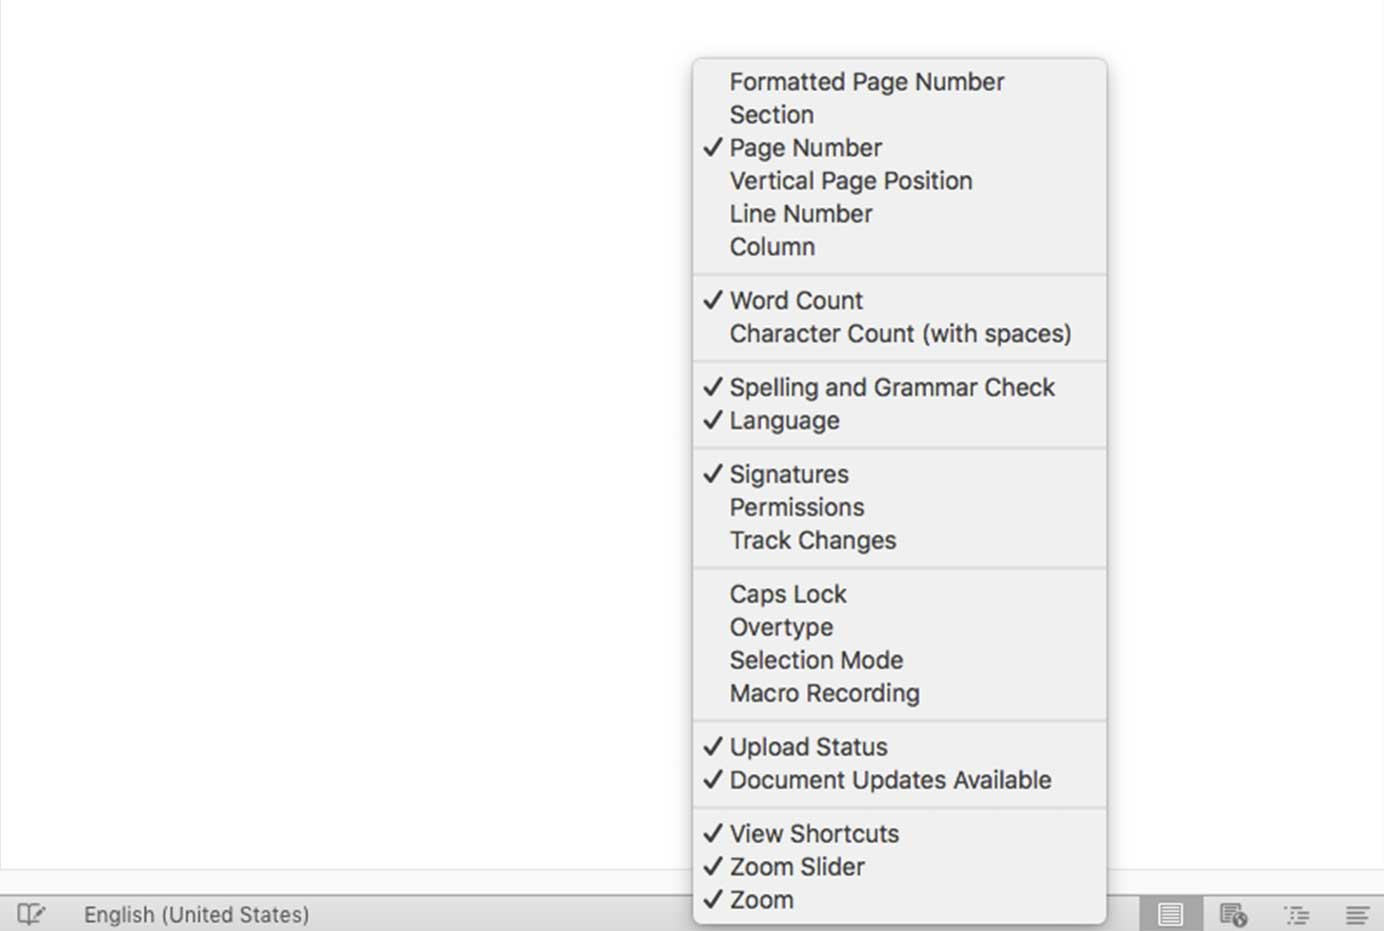Select Section in the context menu
This screenshot has width=1384, height=931.
[771, 115]
